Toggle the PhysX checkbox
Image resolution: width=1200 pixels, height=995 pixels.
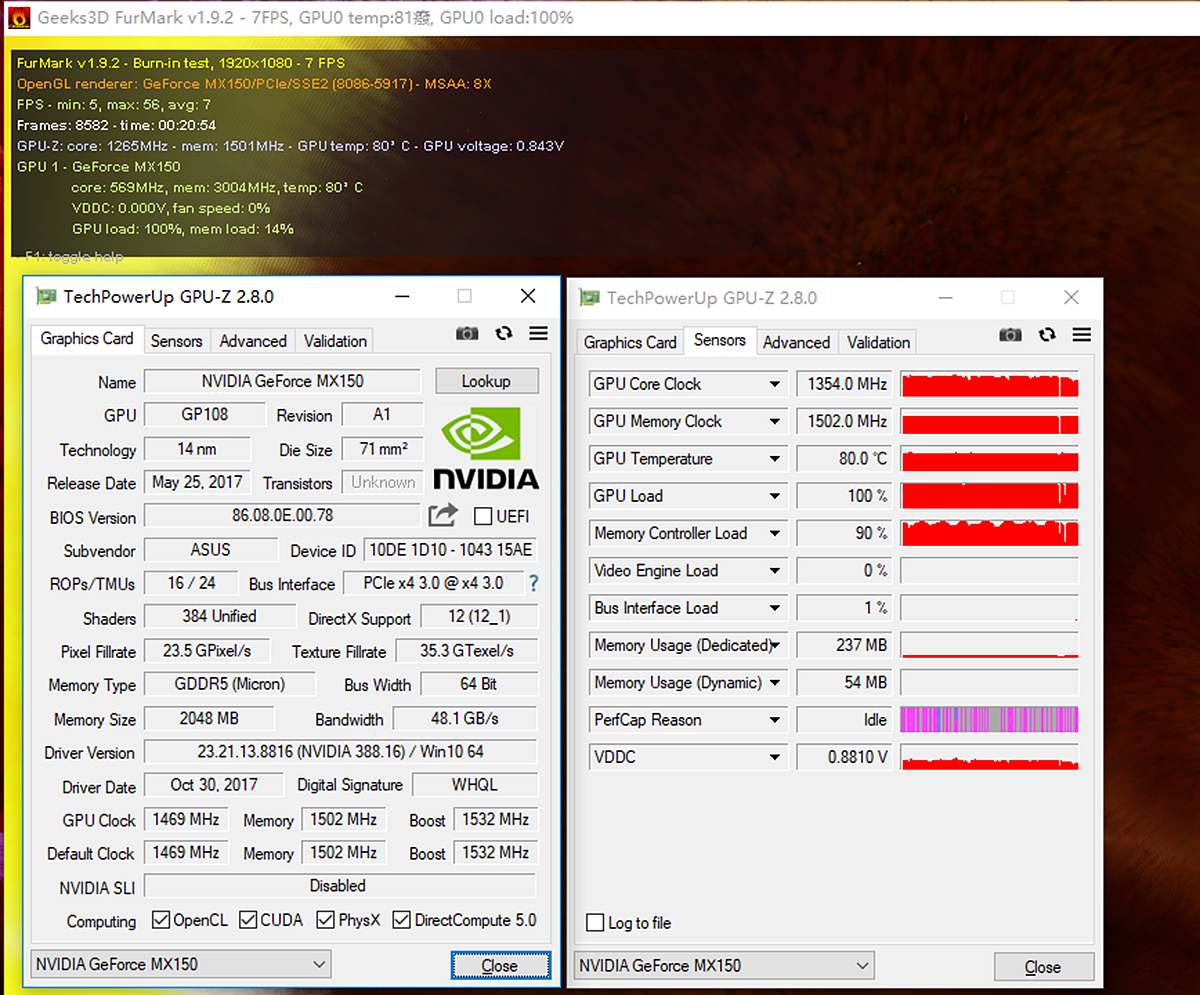point(325,919)
